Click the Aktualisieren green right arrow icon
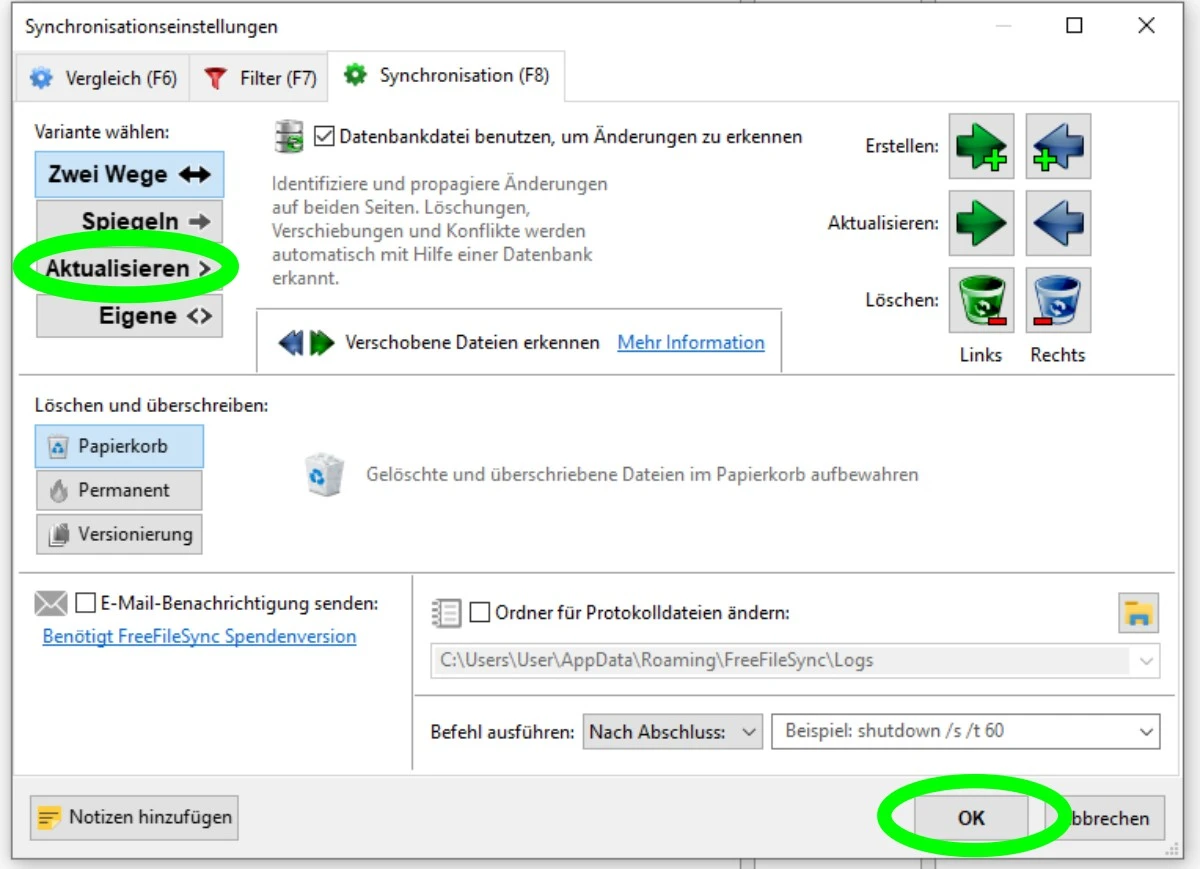 tap(981, 223)
